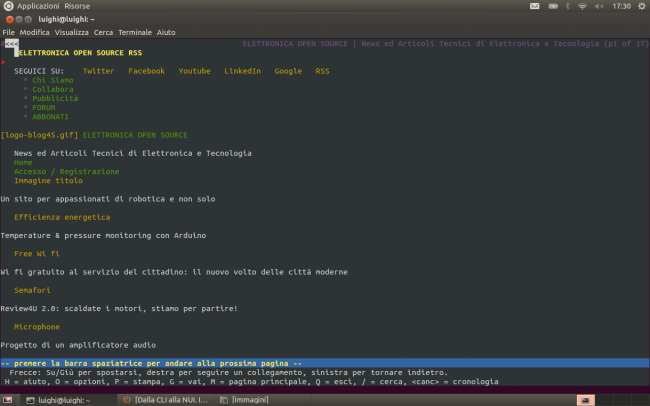Click the blue 'premere la barra spaziatrice' status line
650x406 pixels.
[x=325, y=363]
